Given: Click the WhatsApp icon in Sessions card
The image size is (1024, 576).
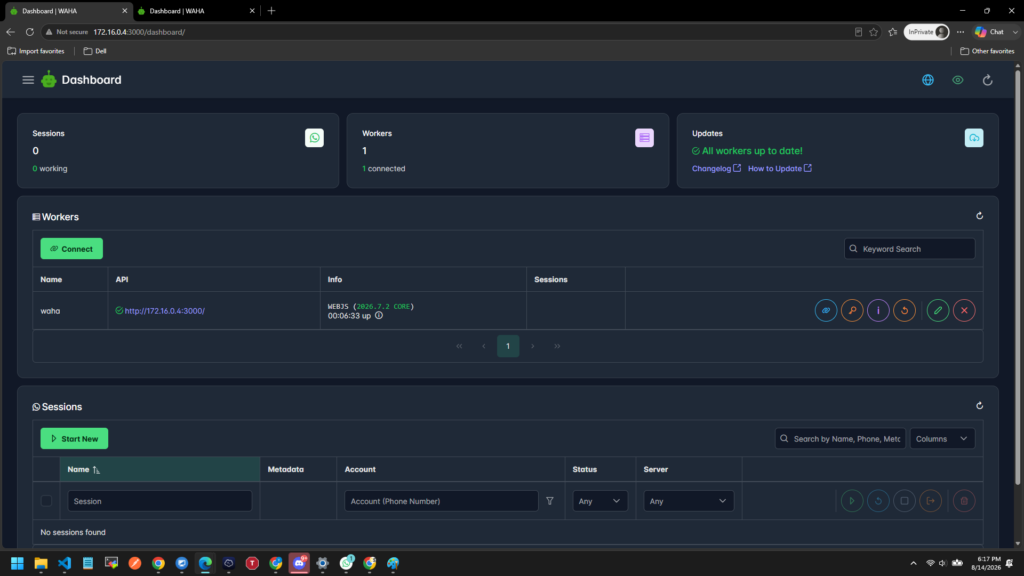Looking at the screenshot, I should click(x=314, y=138).
